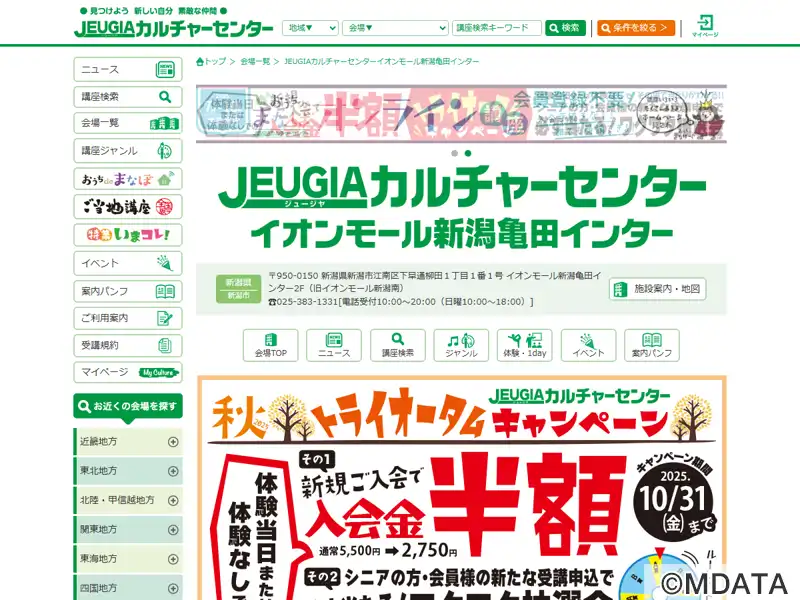This screenshot has width=800, height=600.
Task: Click the 半額 campaign top banner
Action: [461, 114]
